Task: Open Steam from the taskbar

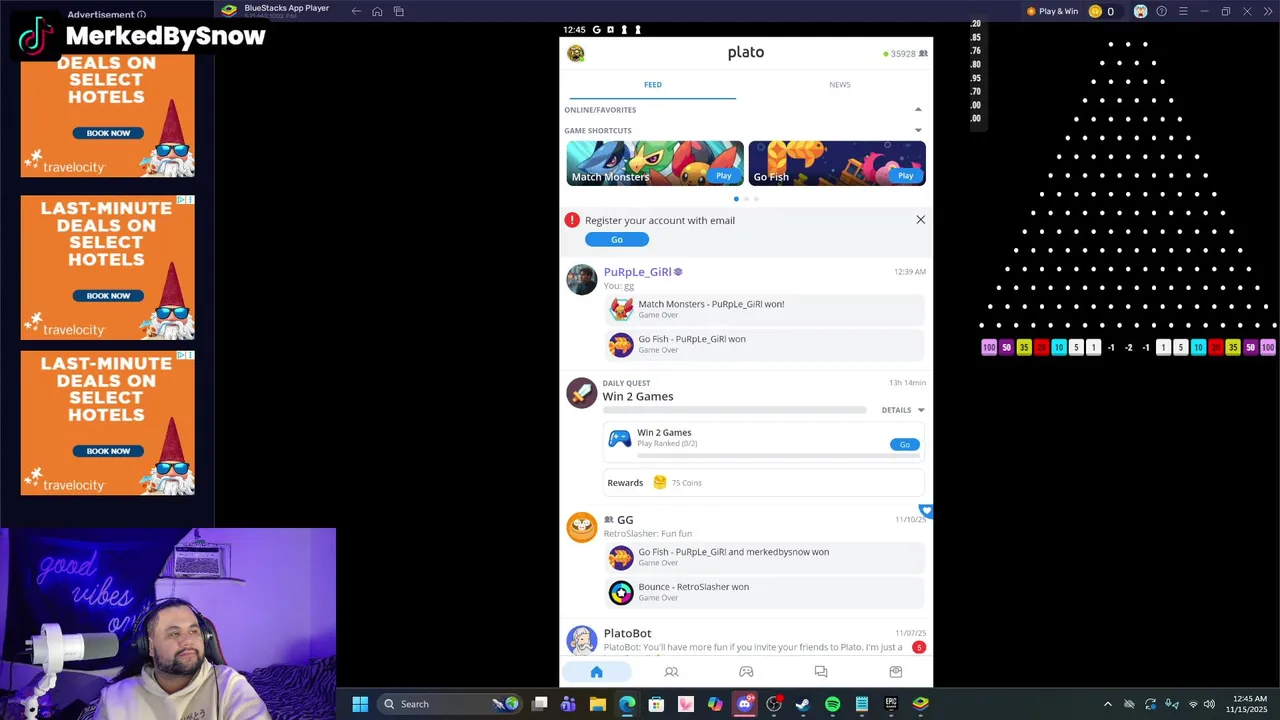Action: tap(803, 704)
